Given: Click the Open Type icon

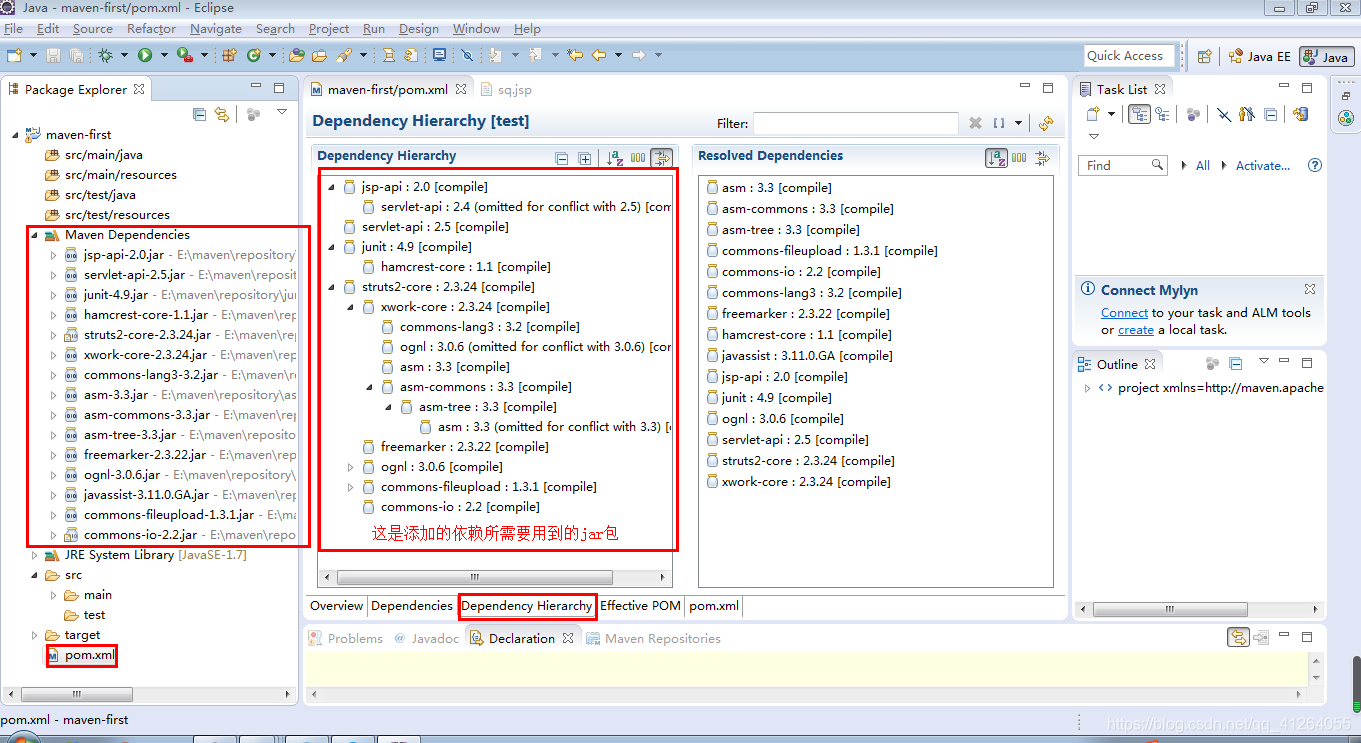Looking at the screenshot, I should pyautogui.click(x=297, y=55).
